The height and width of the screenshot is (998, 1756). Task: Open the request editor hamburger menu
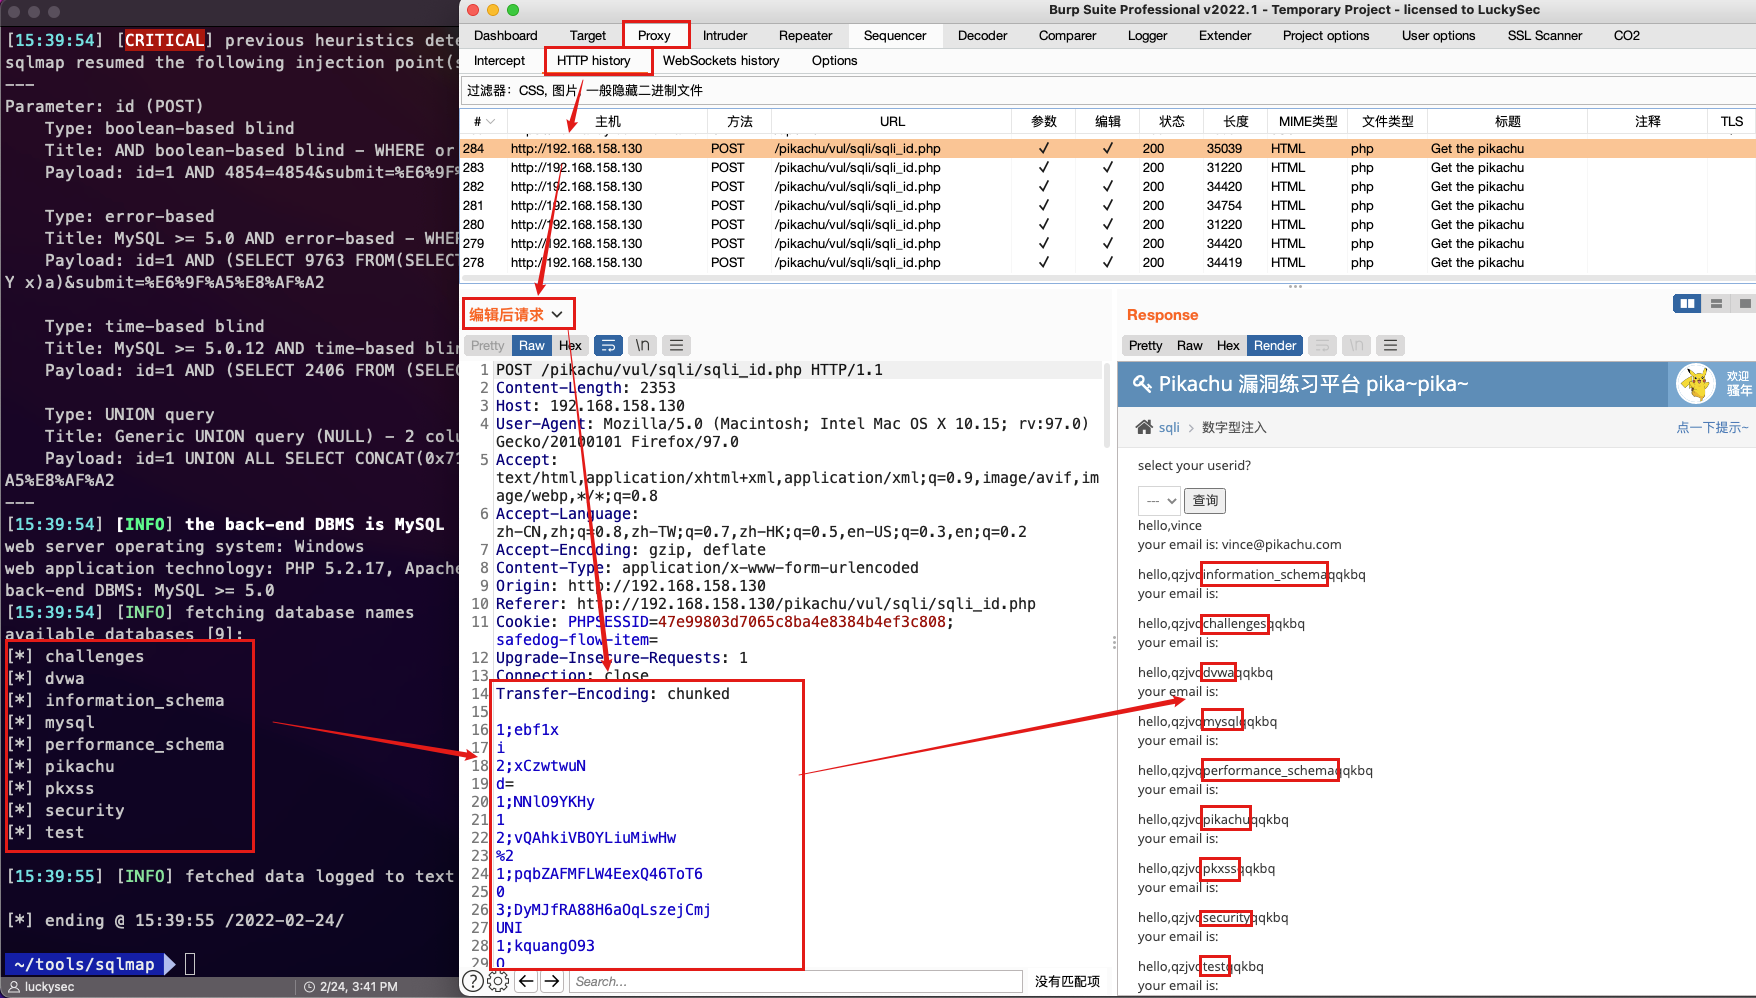(x=677, y=345)
